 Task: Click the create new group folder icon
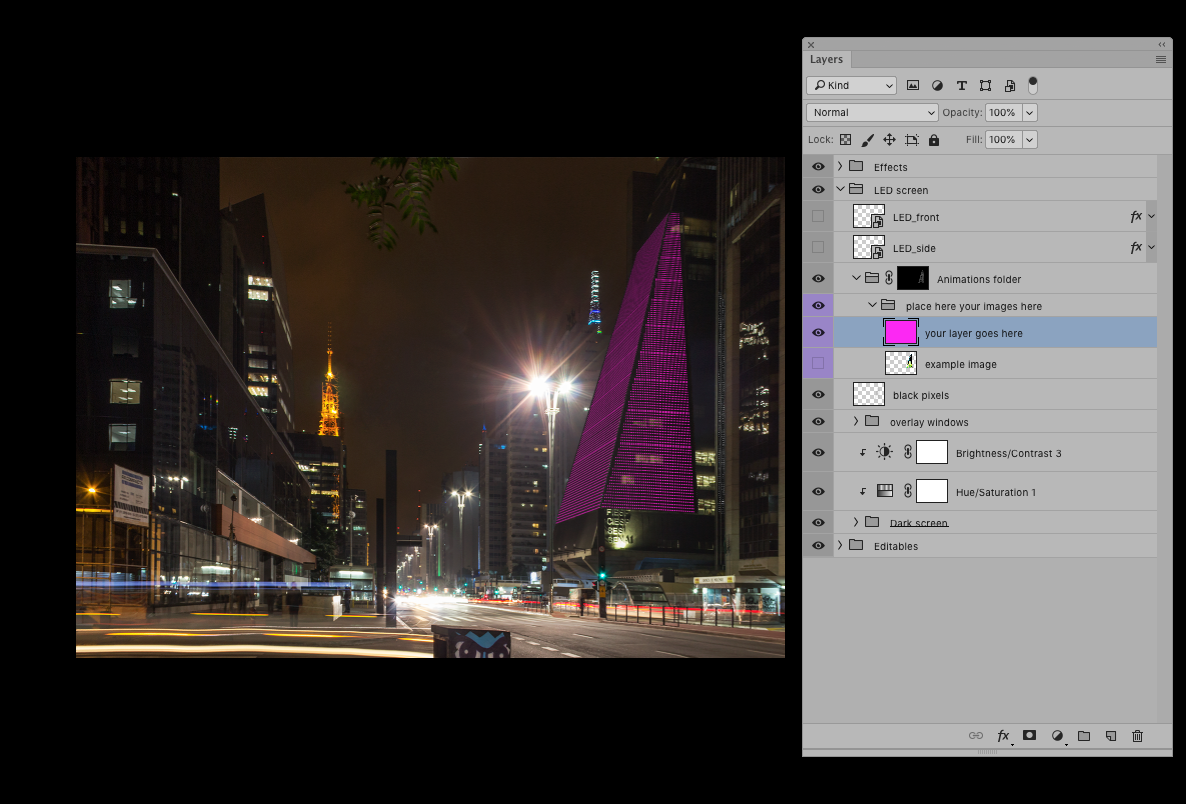pos(1083,736)
